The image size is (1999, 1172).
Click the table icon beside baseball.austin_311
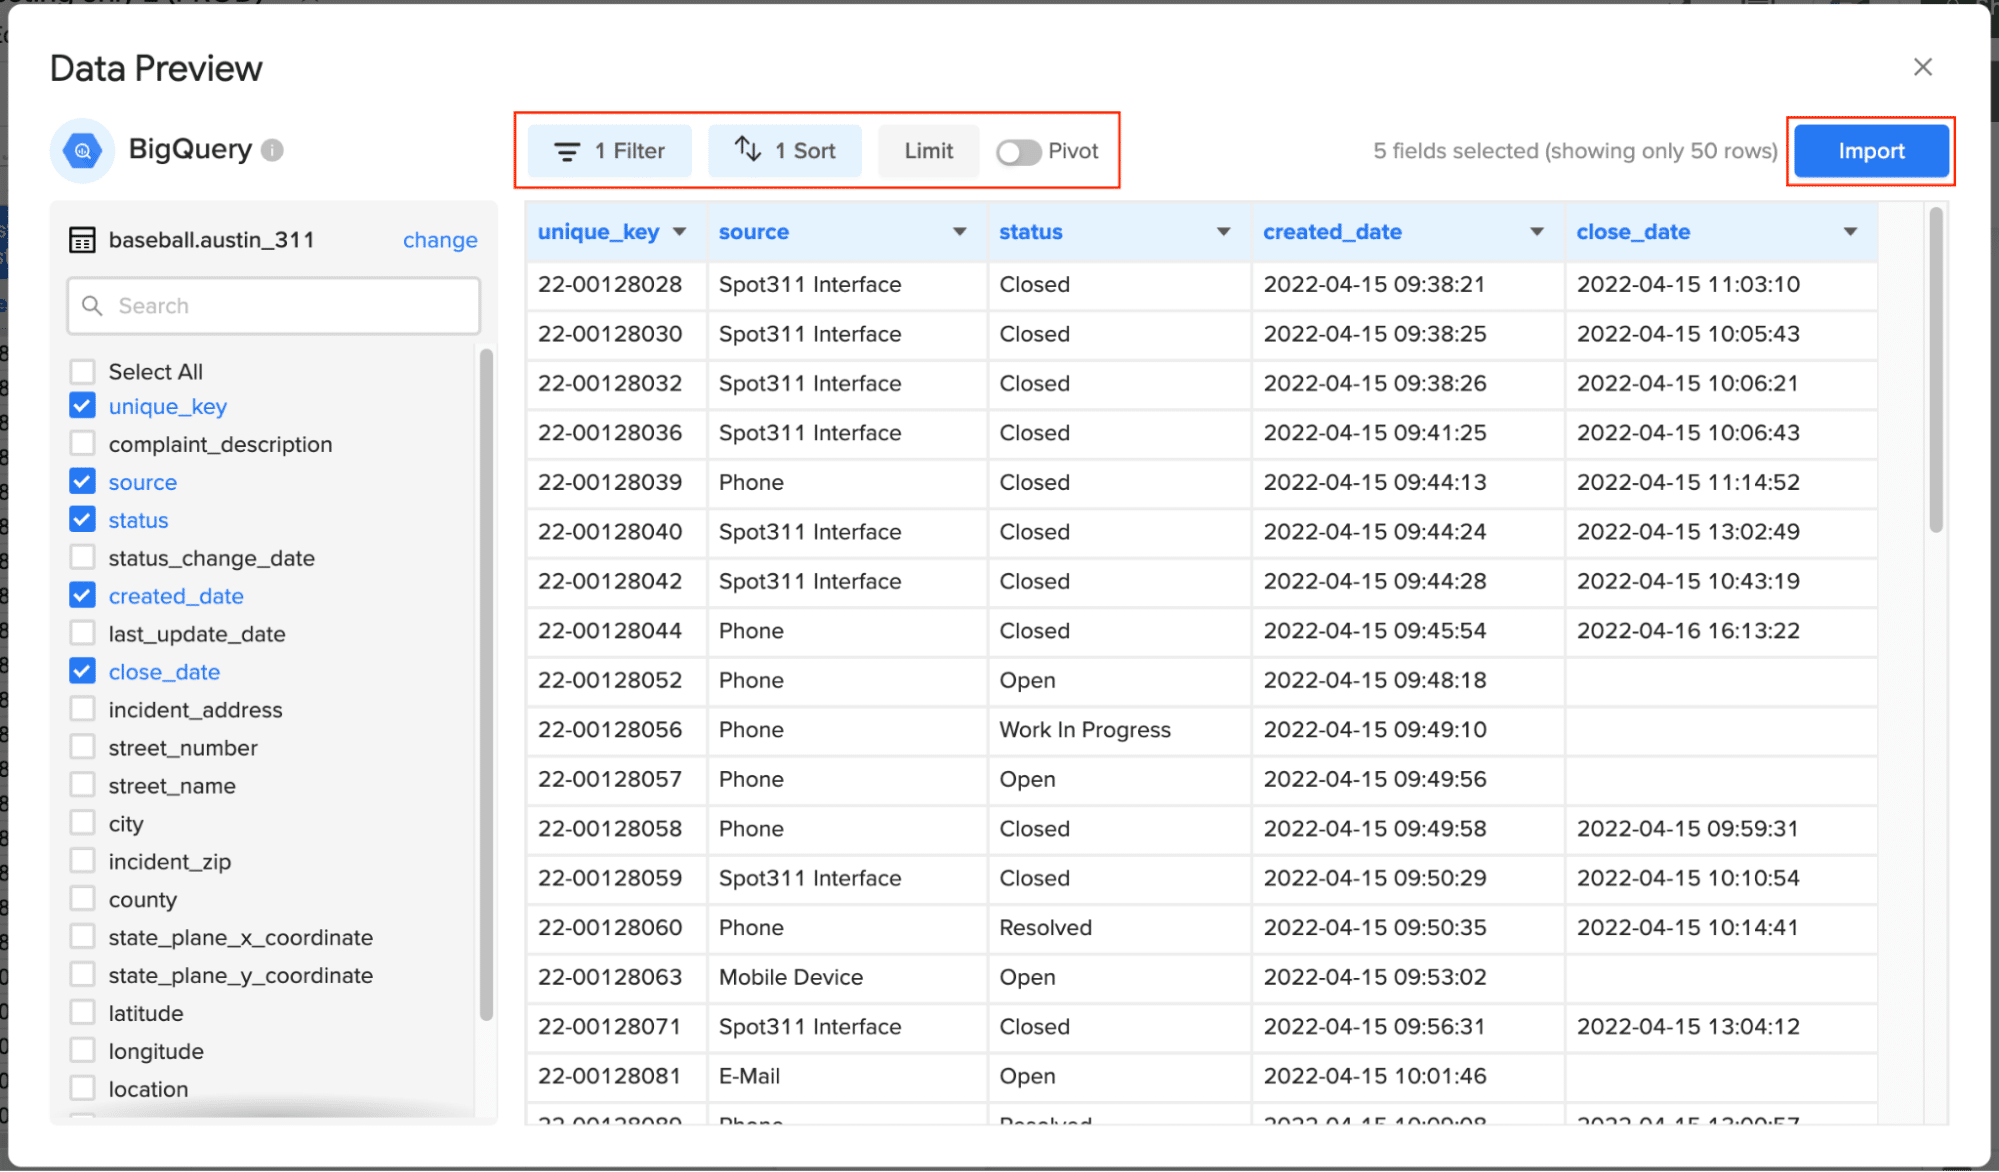pyautogui.click(x=82, y=240)
